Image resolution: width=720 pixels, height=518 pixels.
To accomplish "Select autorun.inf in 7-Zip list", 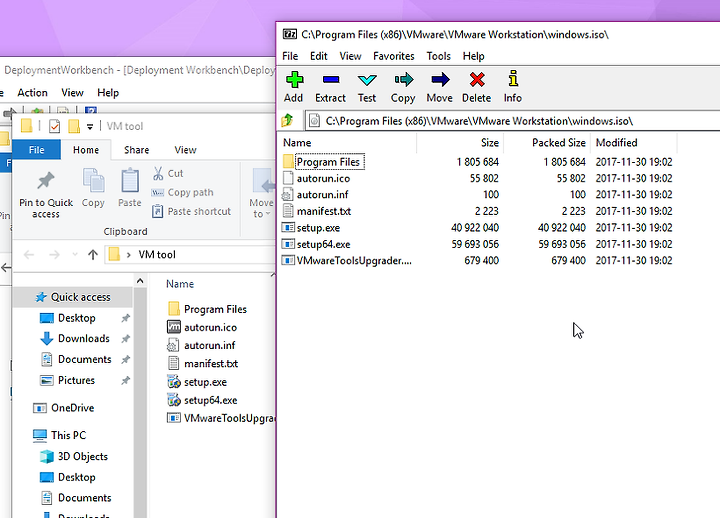I will click(322, 195).
